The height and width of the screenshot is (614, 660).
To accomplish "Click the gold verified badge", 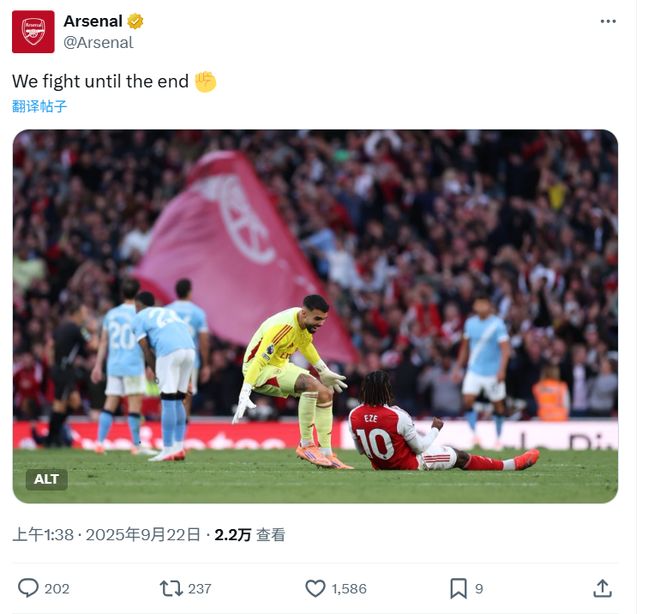I will pos(135,21).
